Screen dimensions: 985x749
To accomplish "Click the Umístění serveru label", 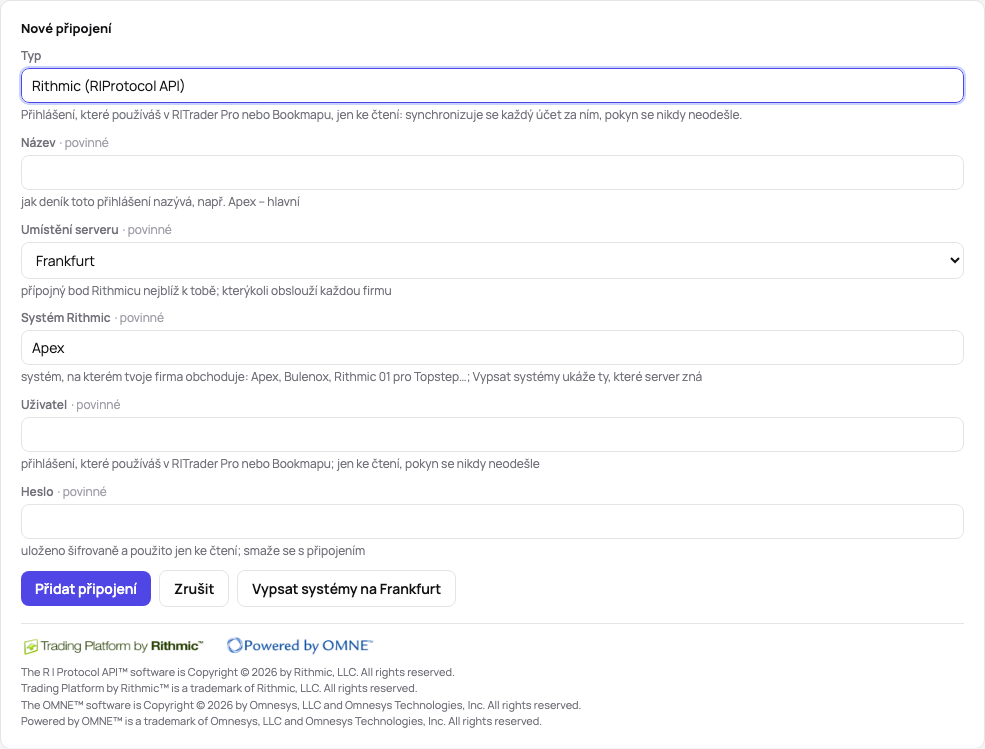I will [x=70, y=229].
